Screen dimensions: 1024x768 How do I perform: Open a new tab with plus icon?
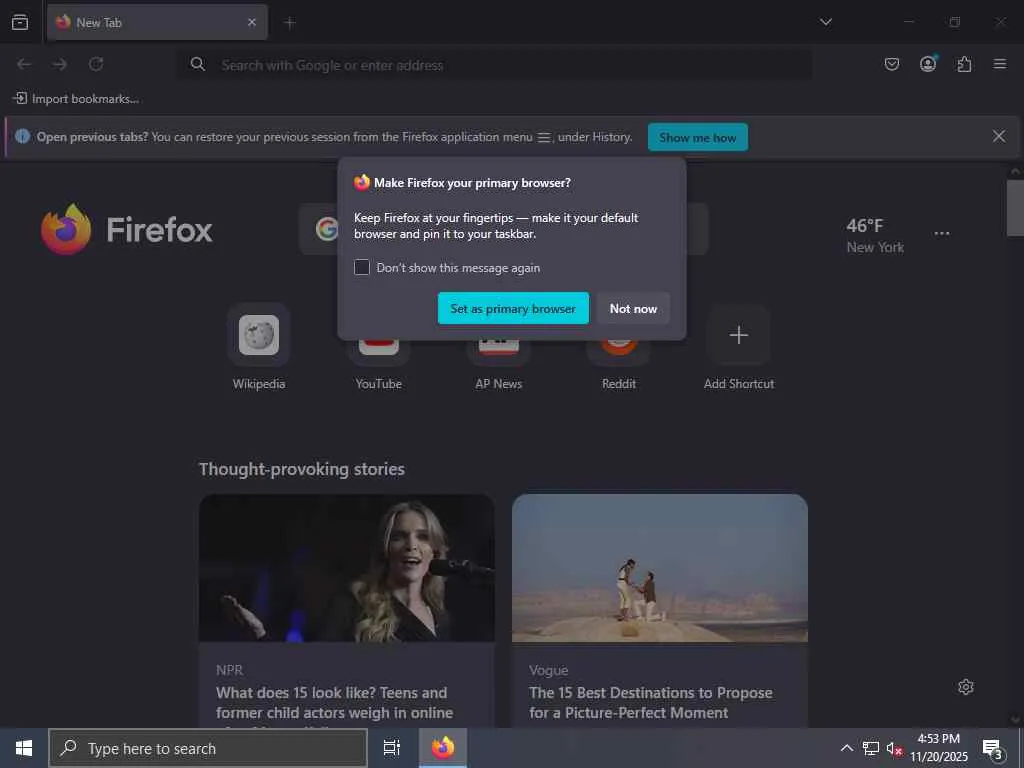click(x=290, y=23)
